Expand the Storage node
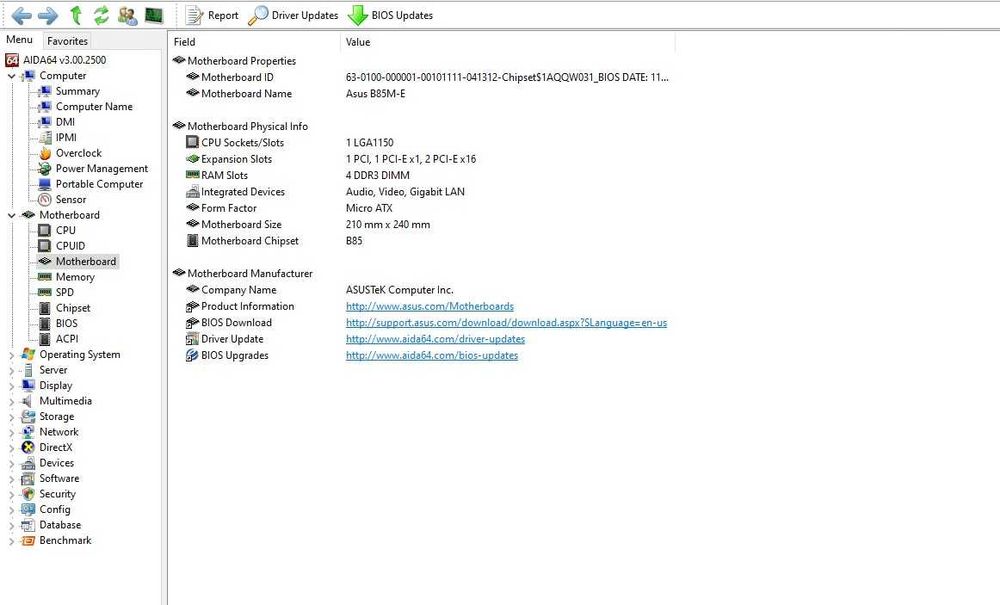 click(x=11, y=417)
